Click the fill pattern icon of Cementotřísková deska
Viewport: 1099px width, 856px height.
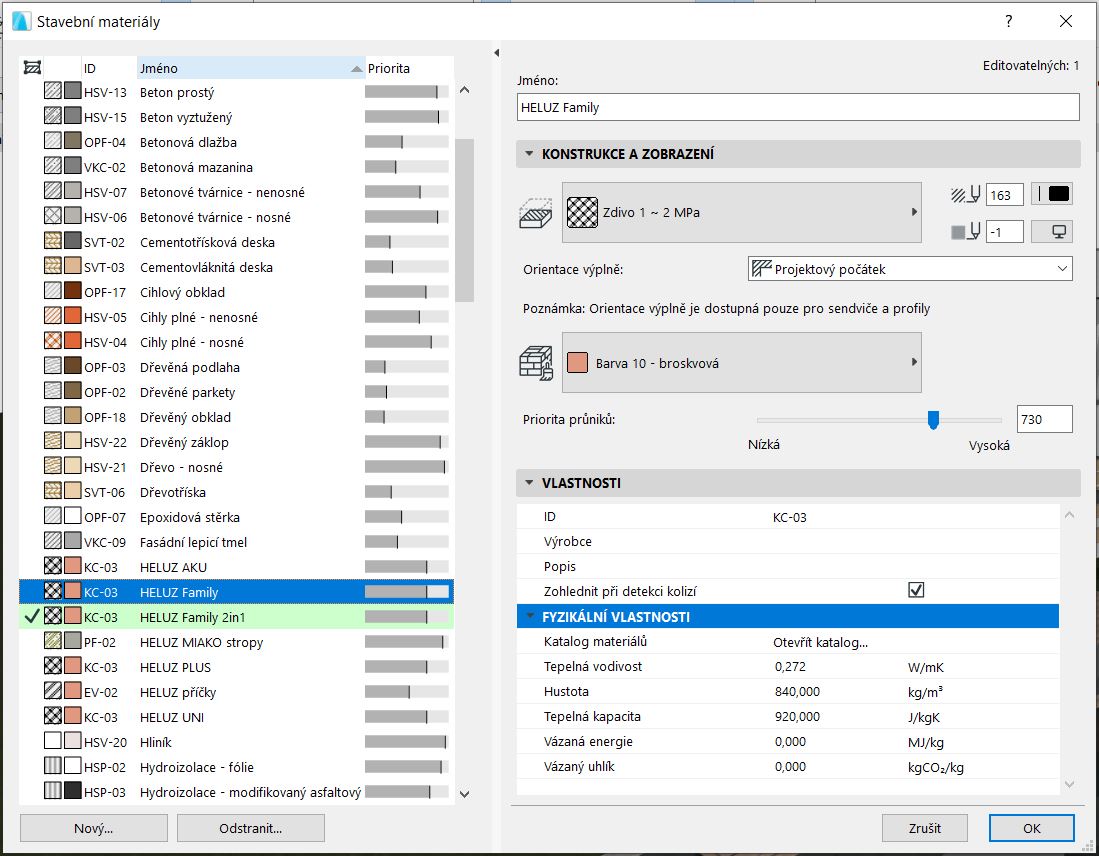click(53, 242)
